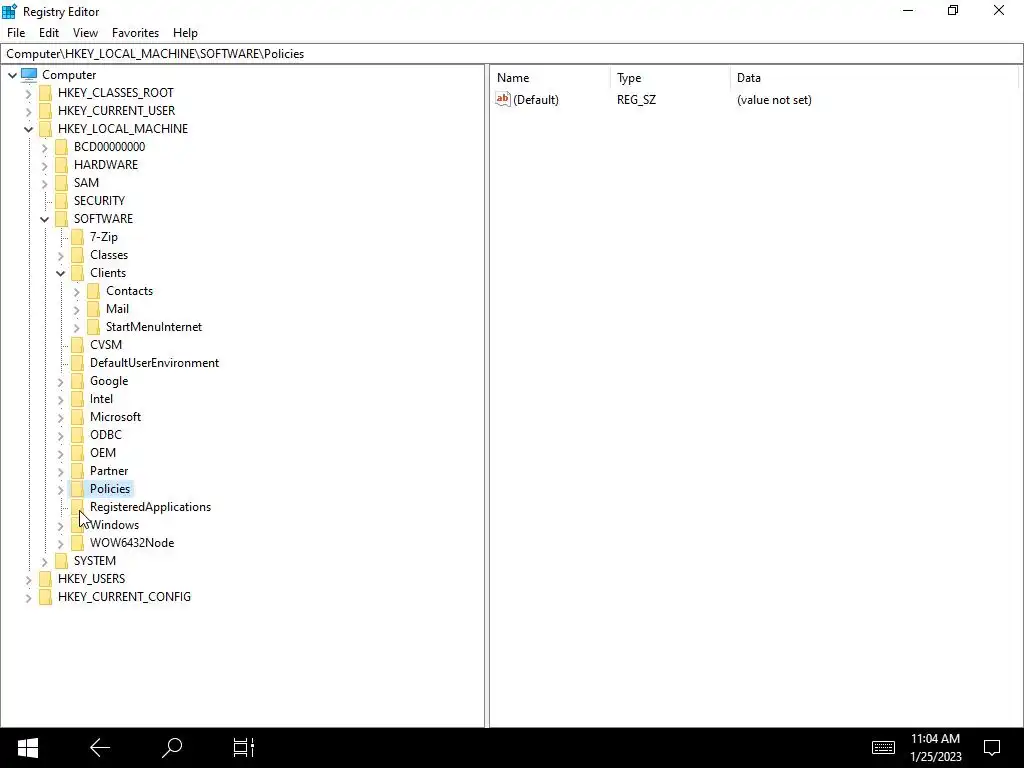Open the View menu
This screenshot has width=1024, height=768.
point(85,33)
